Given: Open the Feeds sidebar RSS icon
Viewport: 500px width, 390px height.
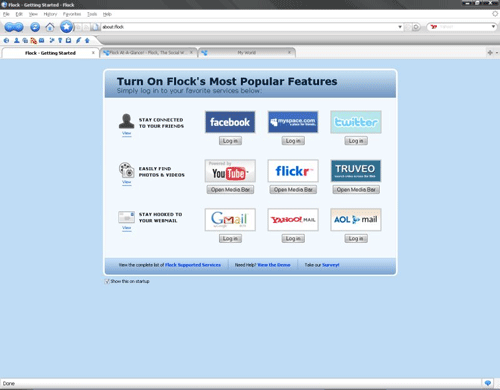Looking at the screenshot, I should pos(33,41).
